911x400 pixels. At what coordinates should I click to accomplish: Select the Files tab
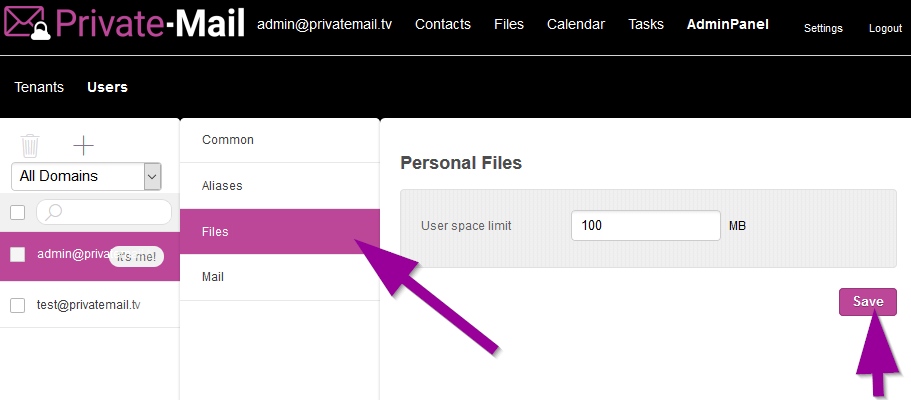pyautogui.click(x=215, y=232)
